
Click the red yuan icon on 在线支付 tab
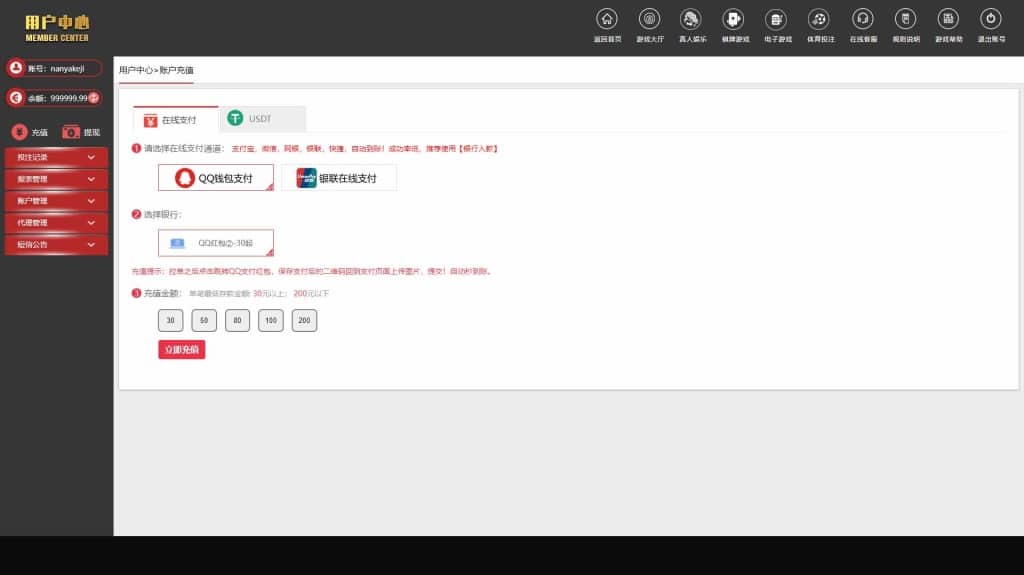(150, 120)
